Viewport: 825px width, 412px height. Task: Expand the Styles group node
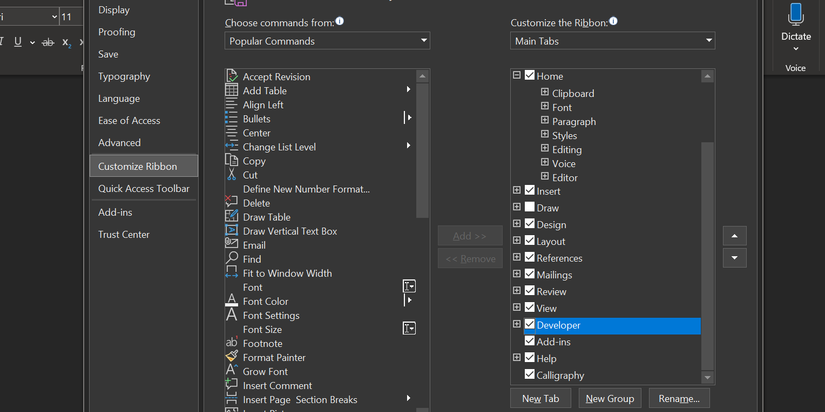tap(545, 135)
